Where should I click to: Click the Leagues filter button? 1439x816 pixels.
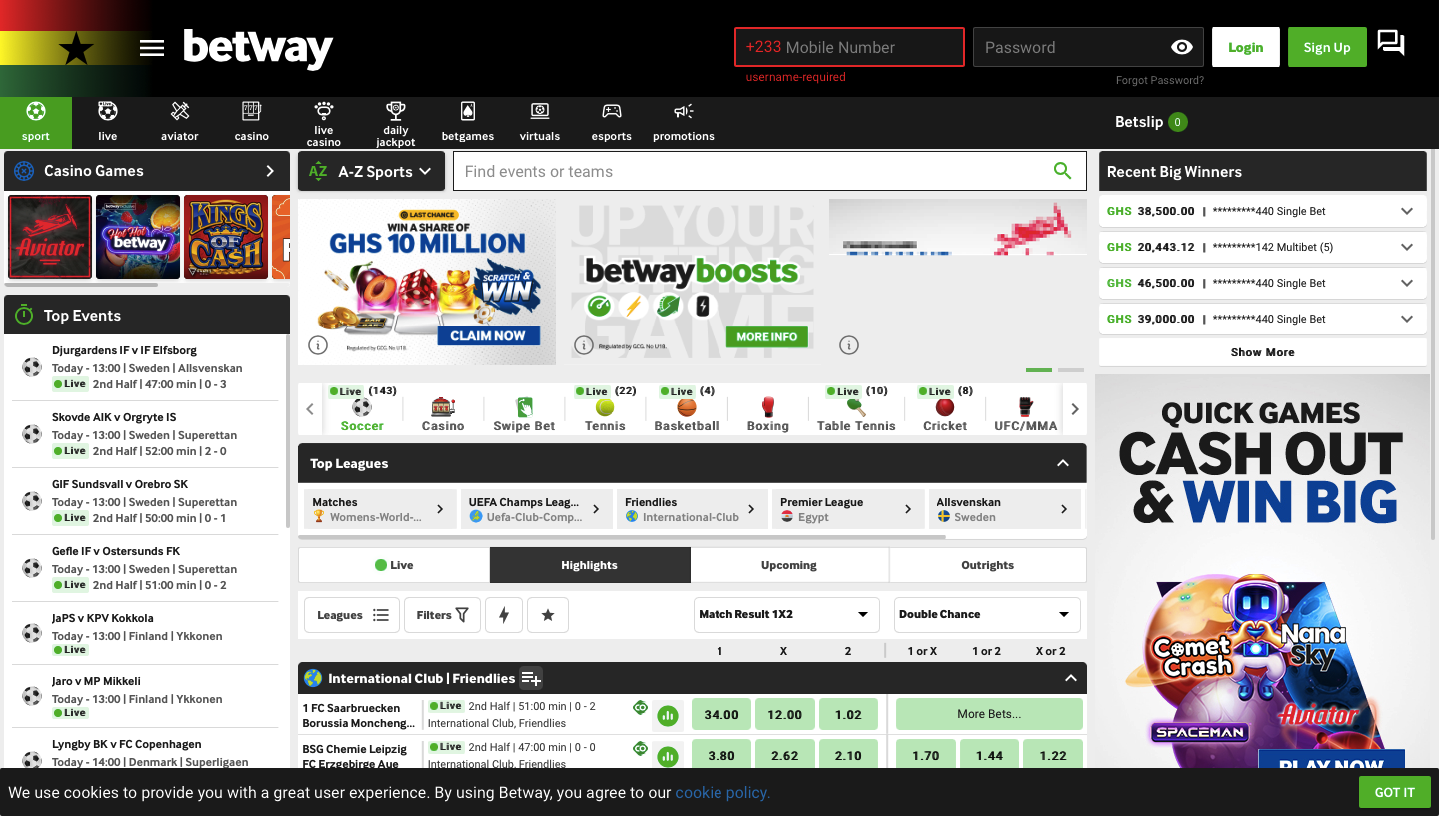coord(352,615)
